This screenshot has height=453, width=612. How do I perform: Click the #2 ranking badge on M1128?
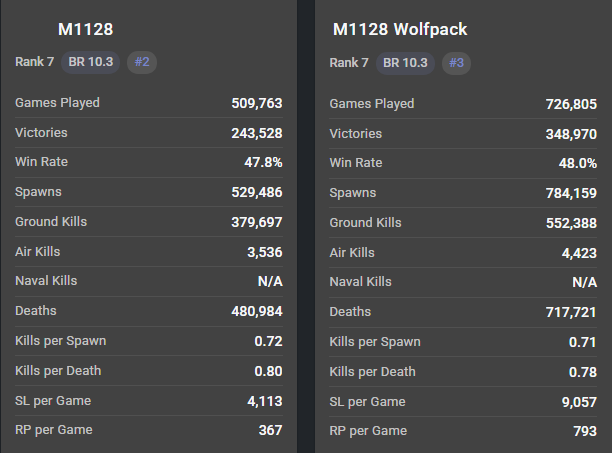click(142, 62)
